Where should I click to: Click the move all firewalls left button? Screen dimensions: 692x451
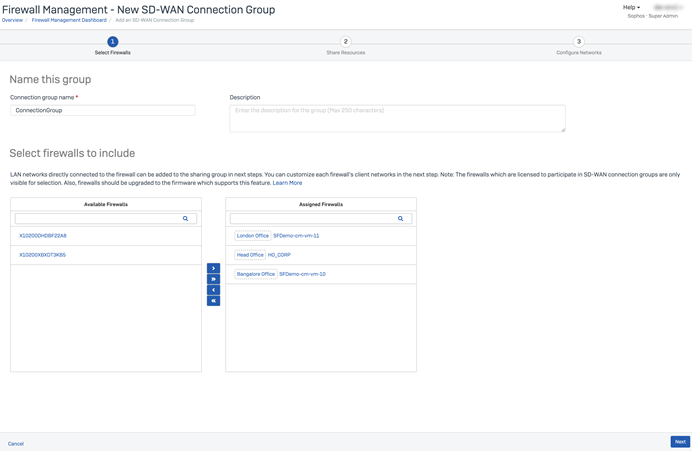[x=213, y=300]
